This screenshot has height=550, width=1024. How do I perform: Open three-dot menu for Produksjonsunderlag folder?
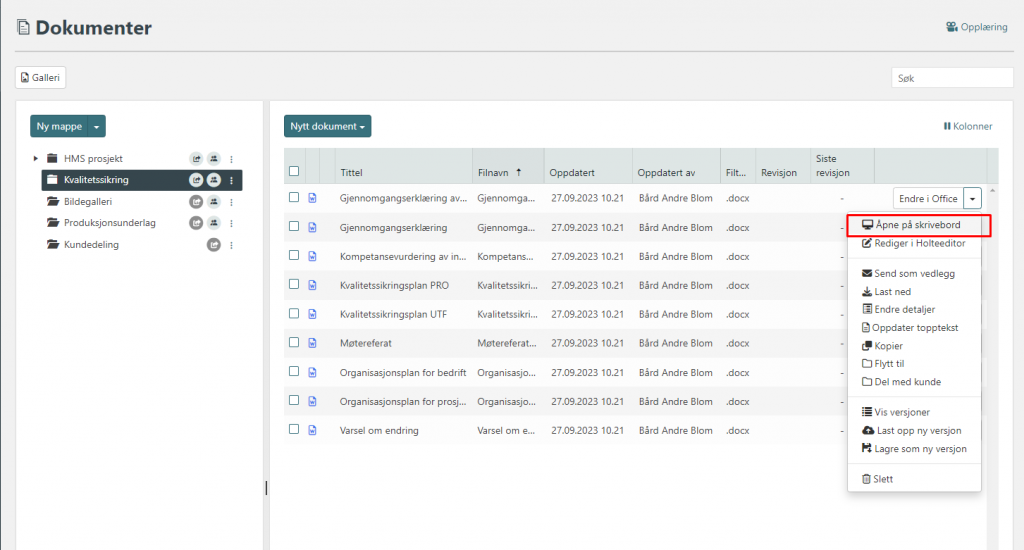(x=231, y=223)
